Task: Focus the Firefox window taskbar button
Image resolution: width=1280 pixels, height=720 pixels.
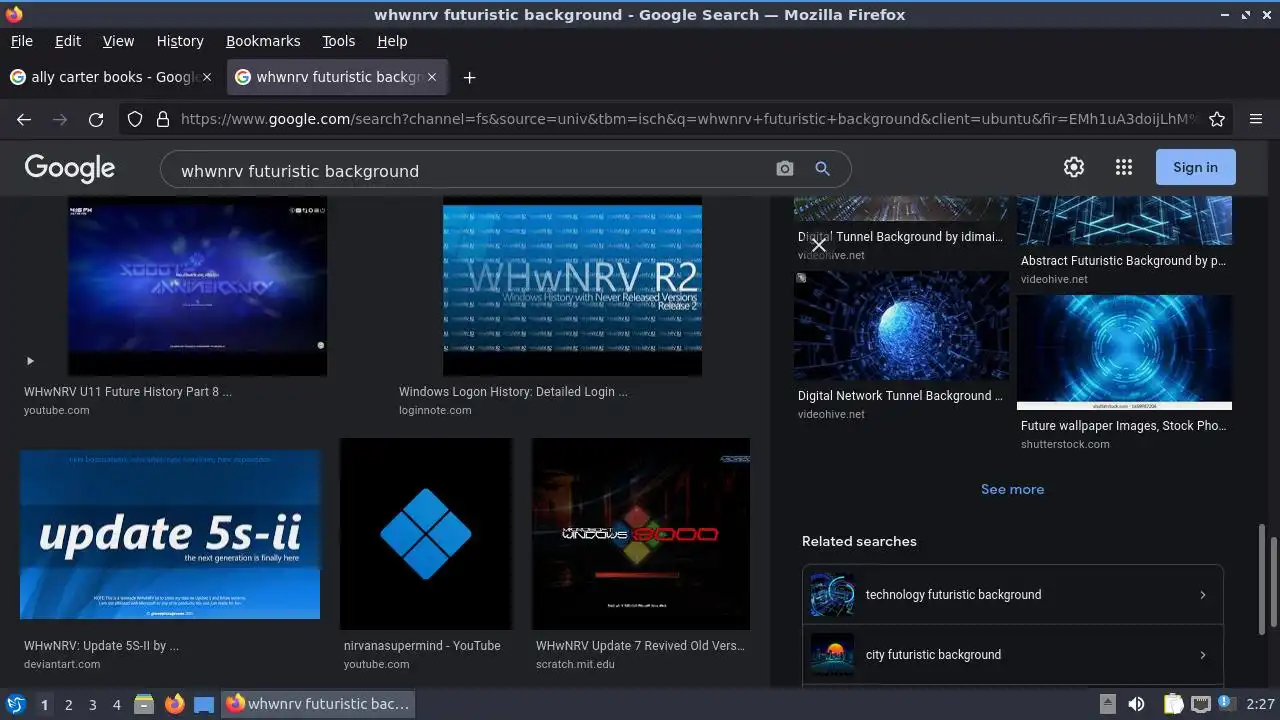Action: pos(318,704)
